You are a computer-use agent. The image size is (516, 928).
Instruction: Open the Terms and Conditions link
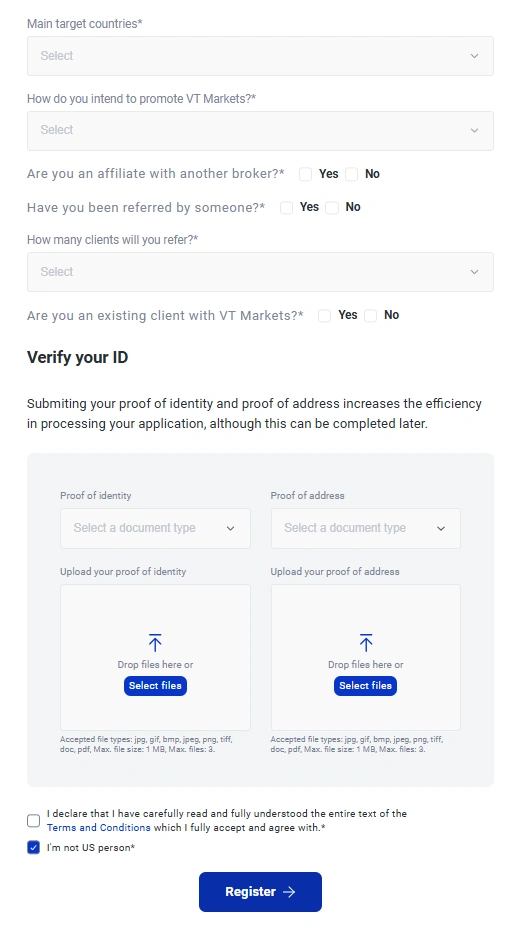point(99,827)
